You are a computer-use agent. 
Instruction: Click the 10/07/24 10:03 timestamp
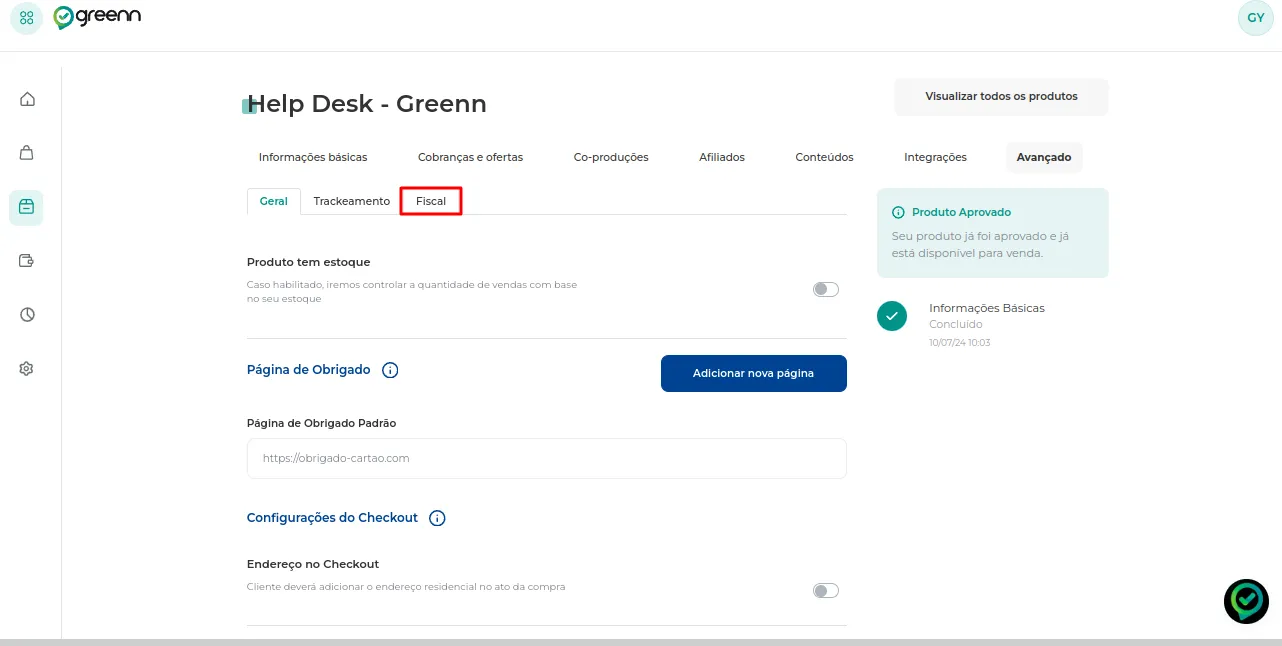(960, 343)
